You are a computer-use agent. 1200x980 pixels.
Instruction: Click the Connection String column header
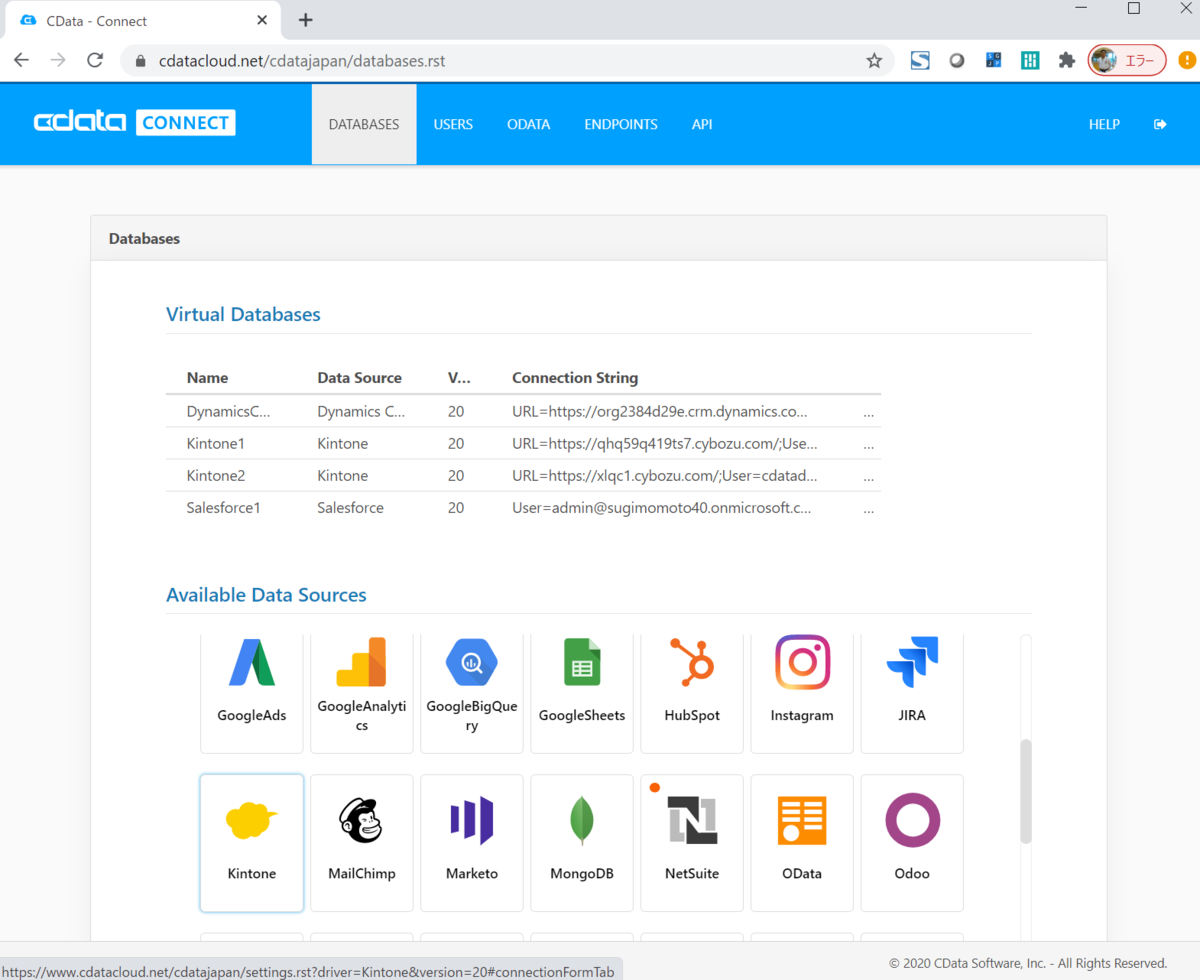click(575, 377)
